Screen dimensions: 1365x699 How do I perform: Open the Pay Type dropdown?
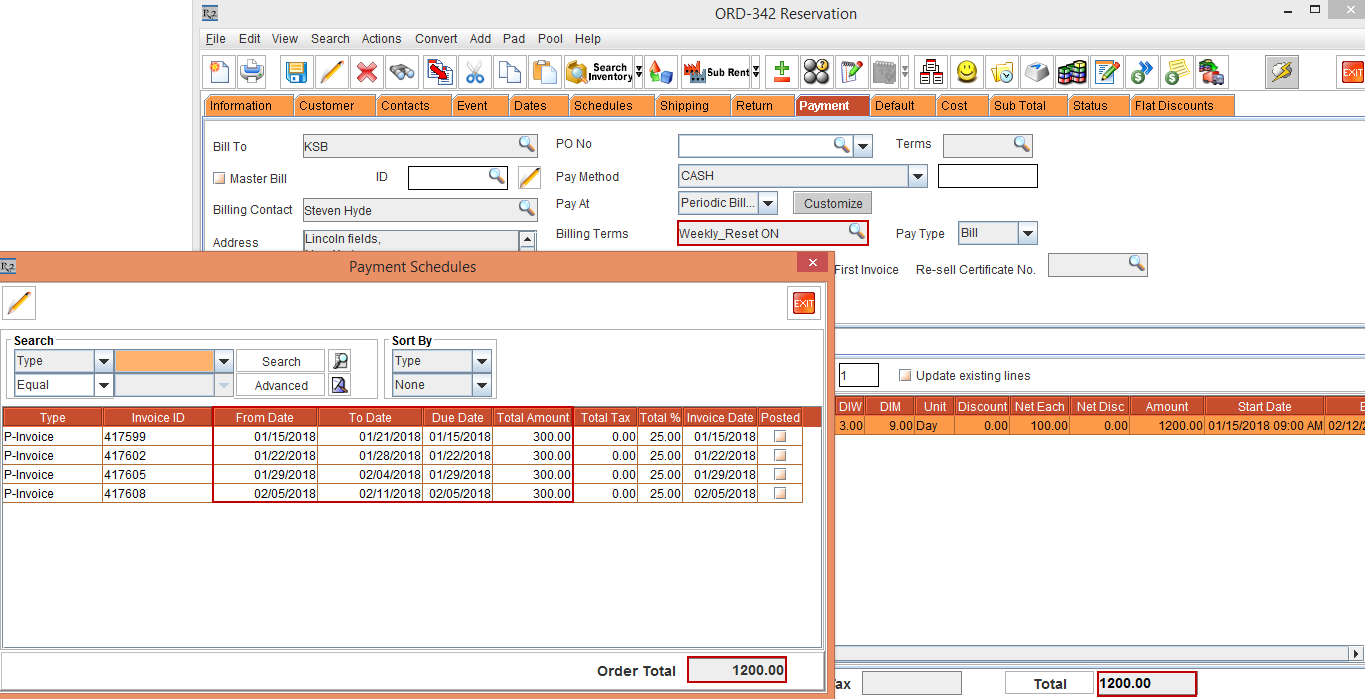1027,233
